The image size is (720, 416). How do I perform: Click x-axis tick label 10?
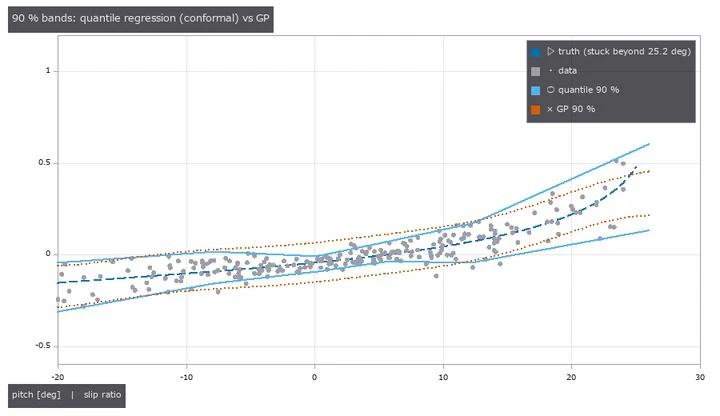[x=443, y=377]
